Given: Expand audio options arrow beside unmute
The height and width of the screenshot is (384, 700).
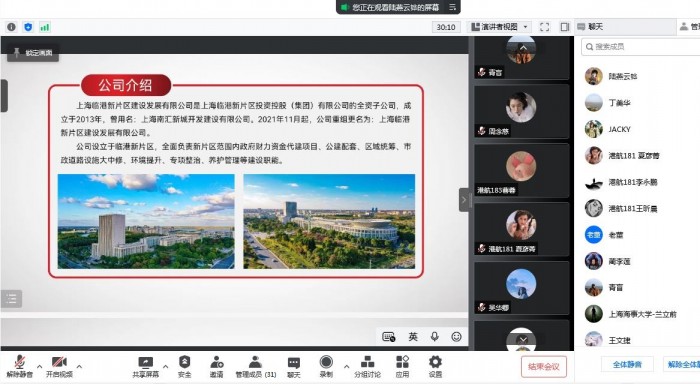Looking at the screenshot, I should tap(39, 367).
